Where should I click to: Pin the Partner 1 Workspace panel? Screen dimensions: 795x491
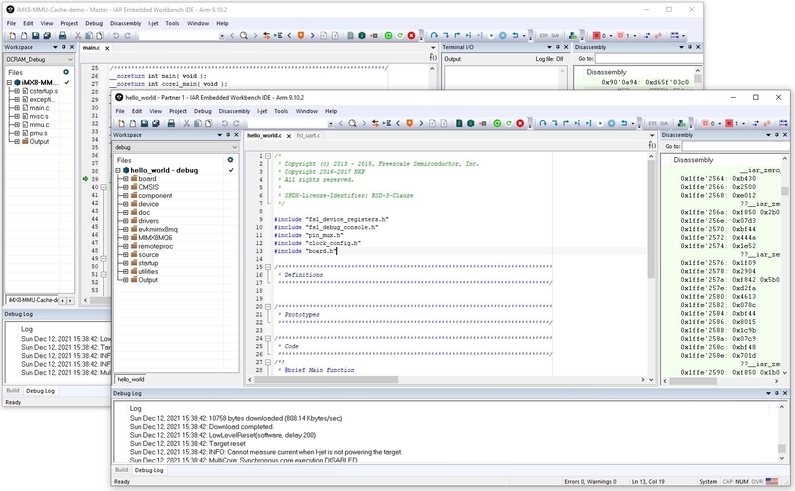tap(228, 135)
